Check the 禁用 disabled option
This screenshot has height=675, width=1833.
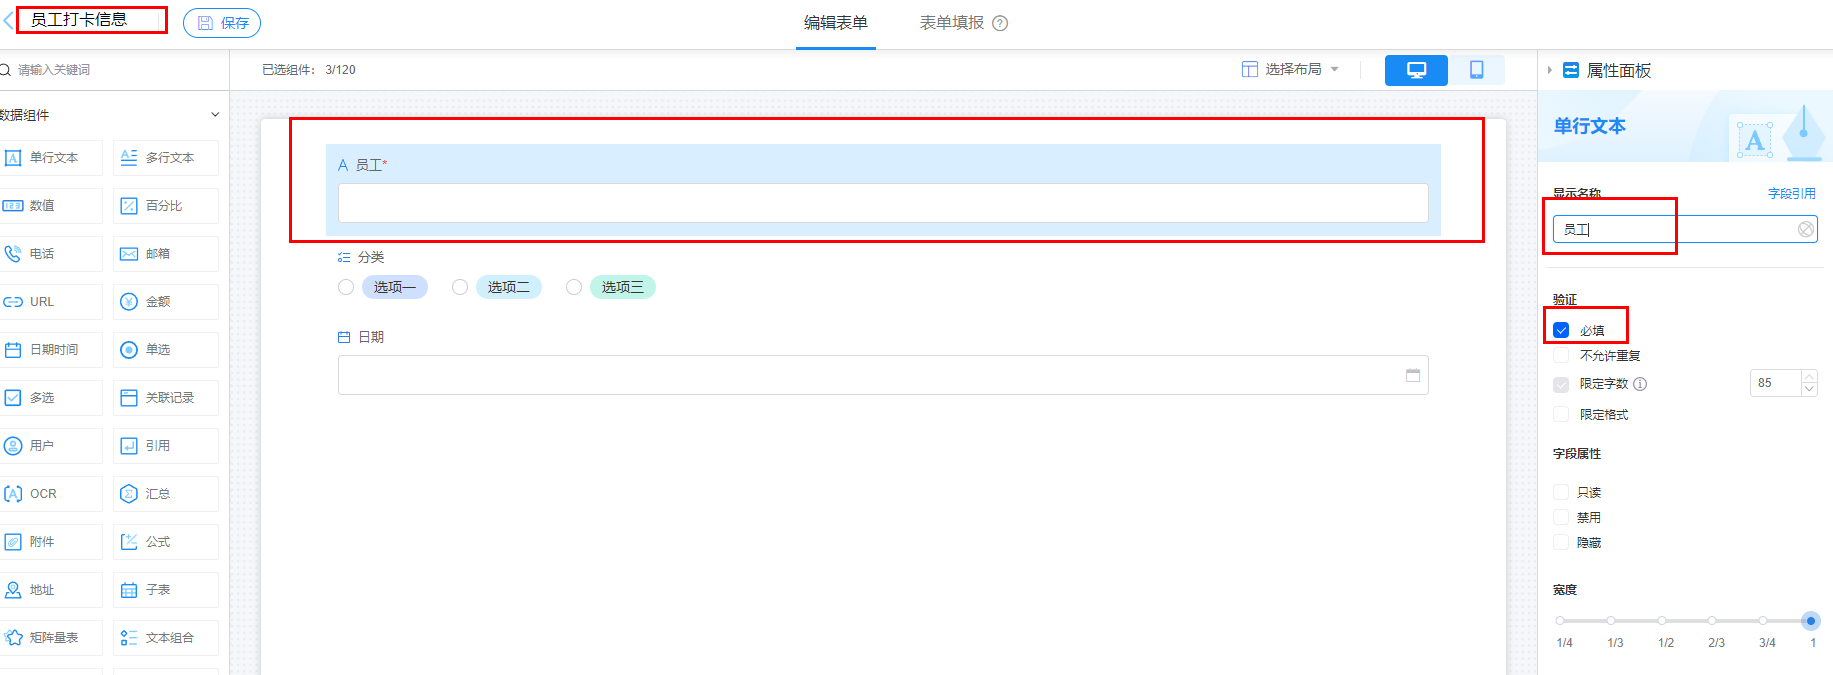(x=1561, y=517)
